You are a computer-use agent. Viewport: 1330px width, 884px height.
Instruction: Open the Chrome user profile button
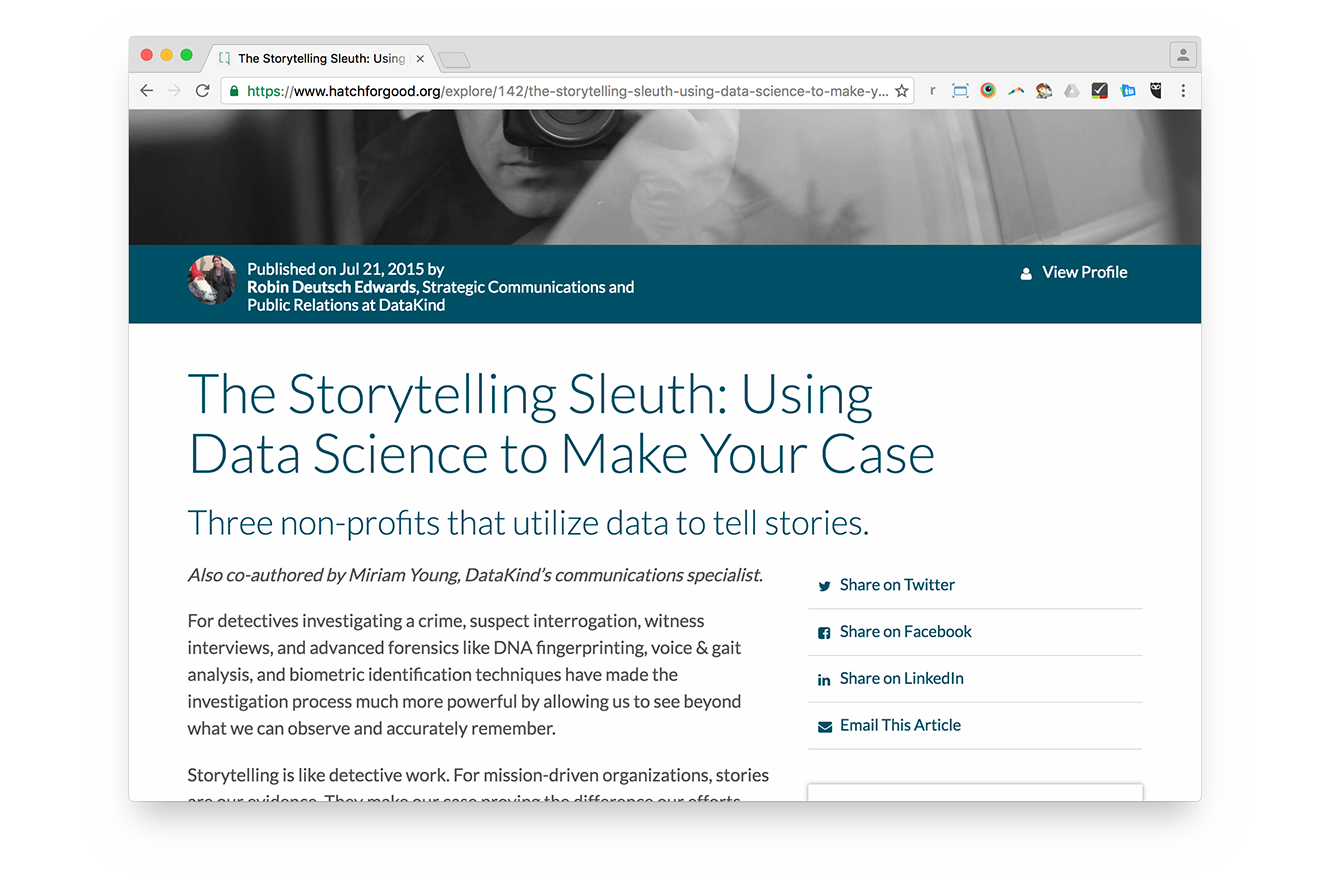1182,55
